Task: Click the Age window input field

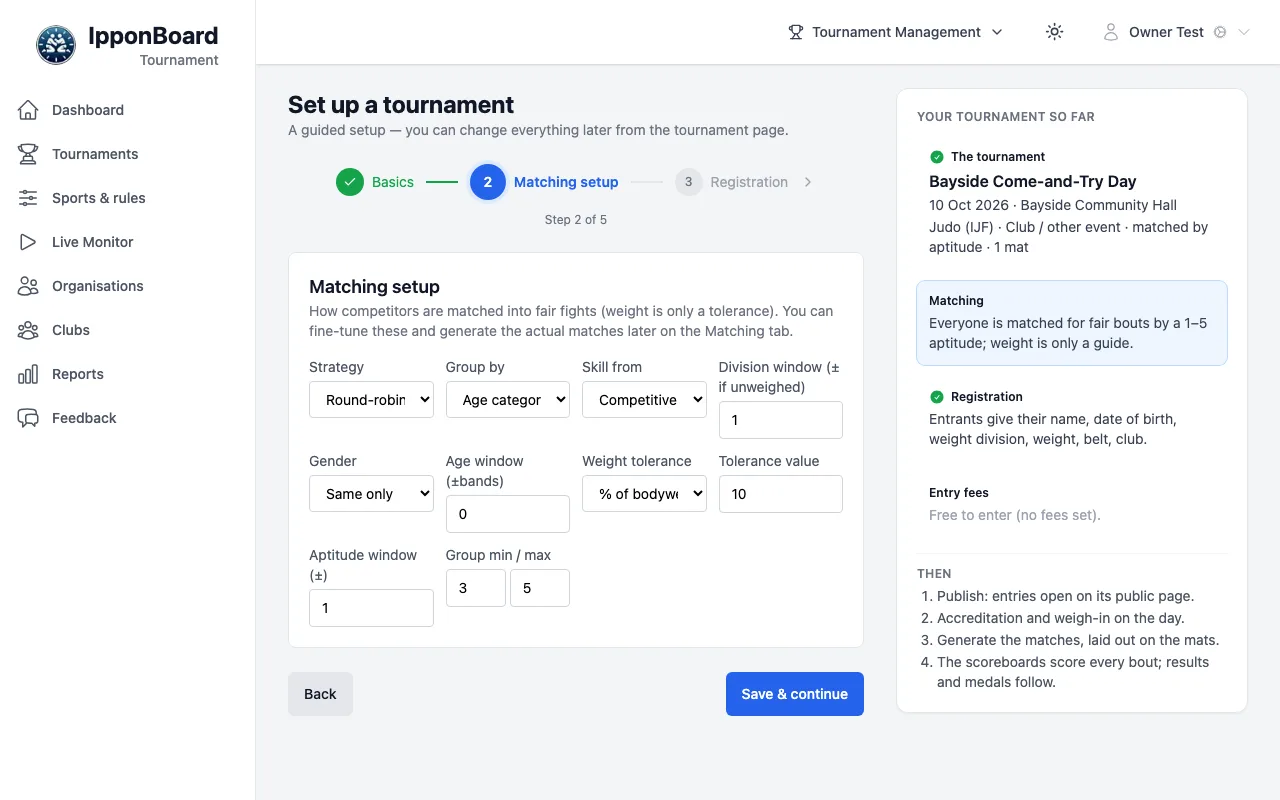Action: [x=508, y=514]
